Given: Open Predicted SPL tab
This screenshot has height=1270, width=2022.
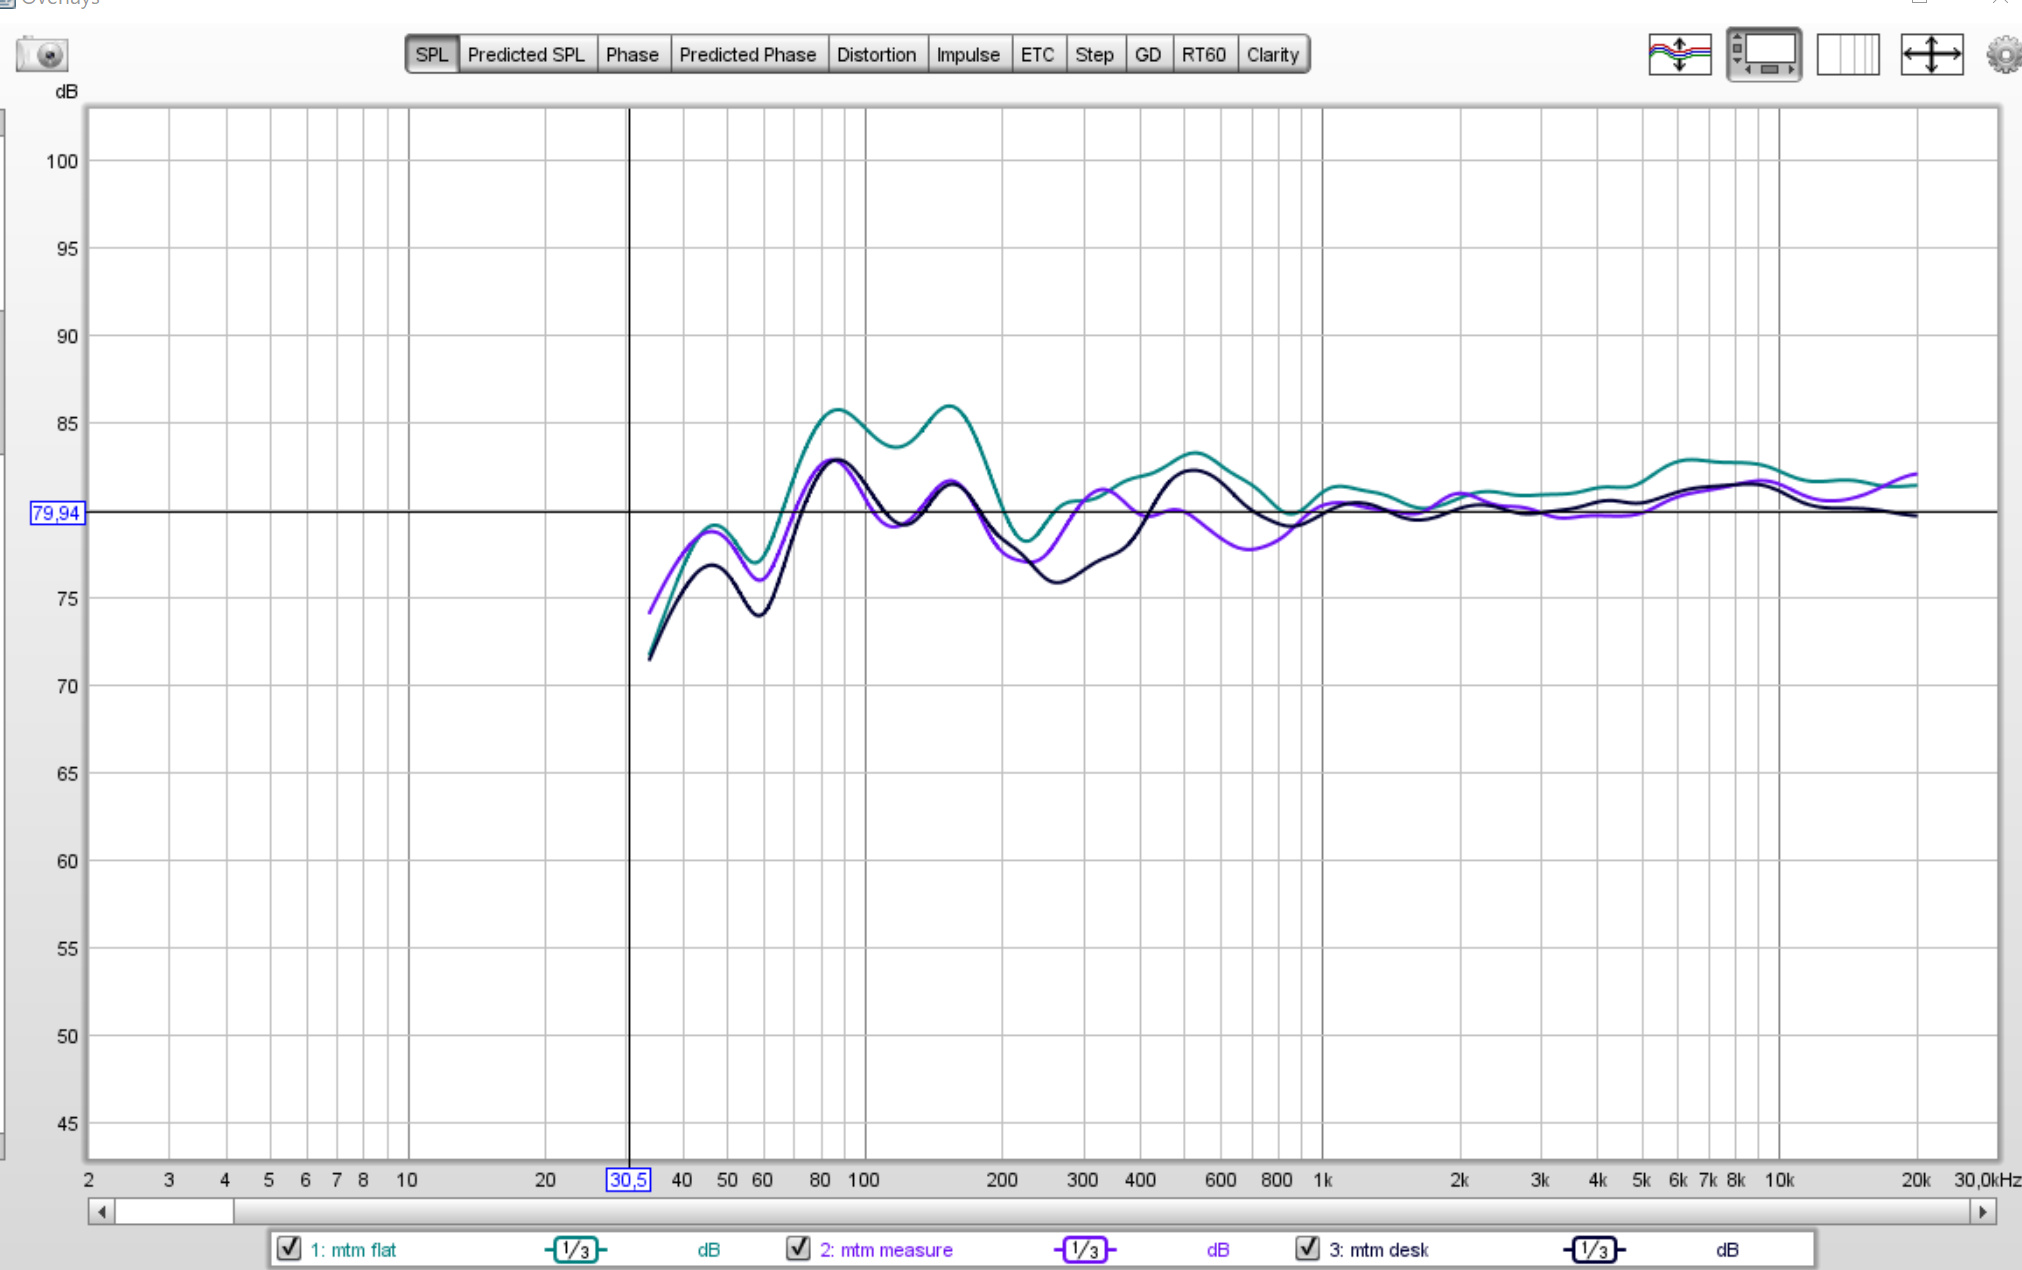Looking at the screenshot, I should [x=526, y=54].
